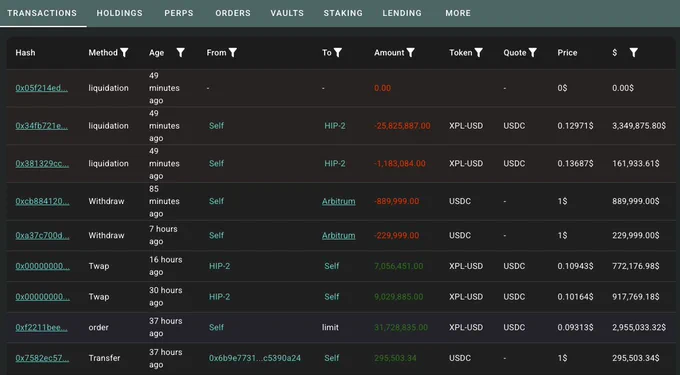The image size is (680, 375).
Task: Open transaction hash 0x05f214ed...
Action: point(42,88)
